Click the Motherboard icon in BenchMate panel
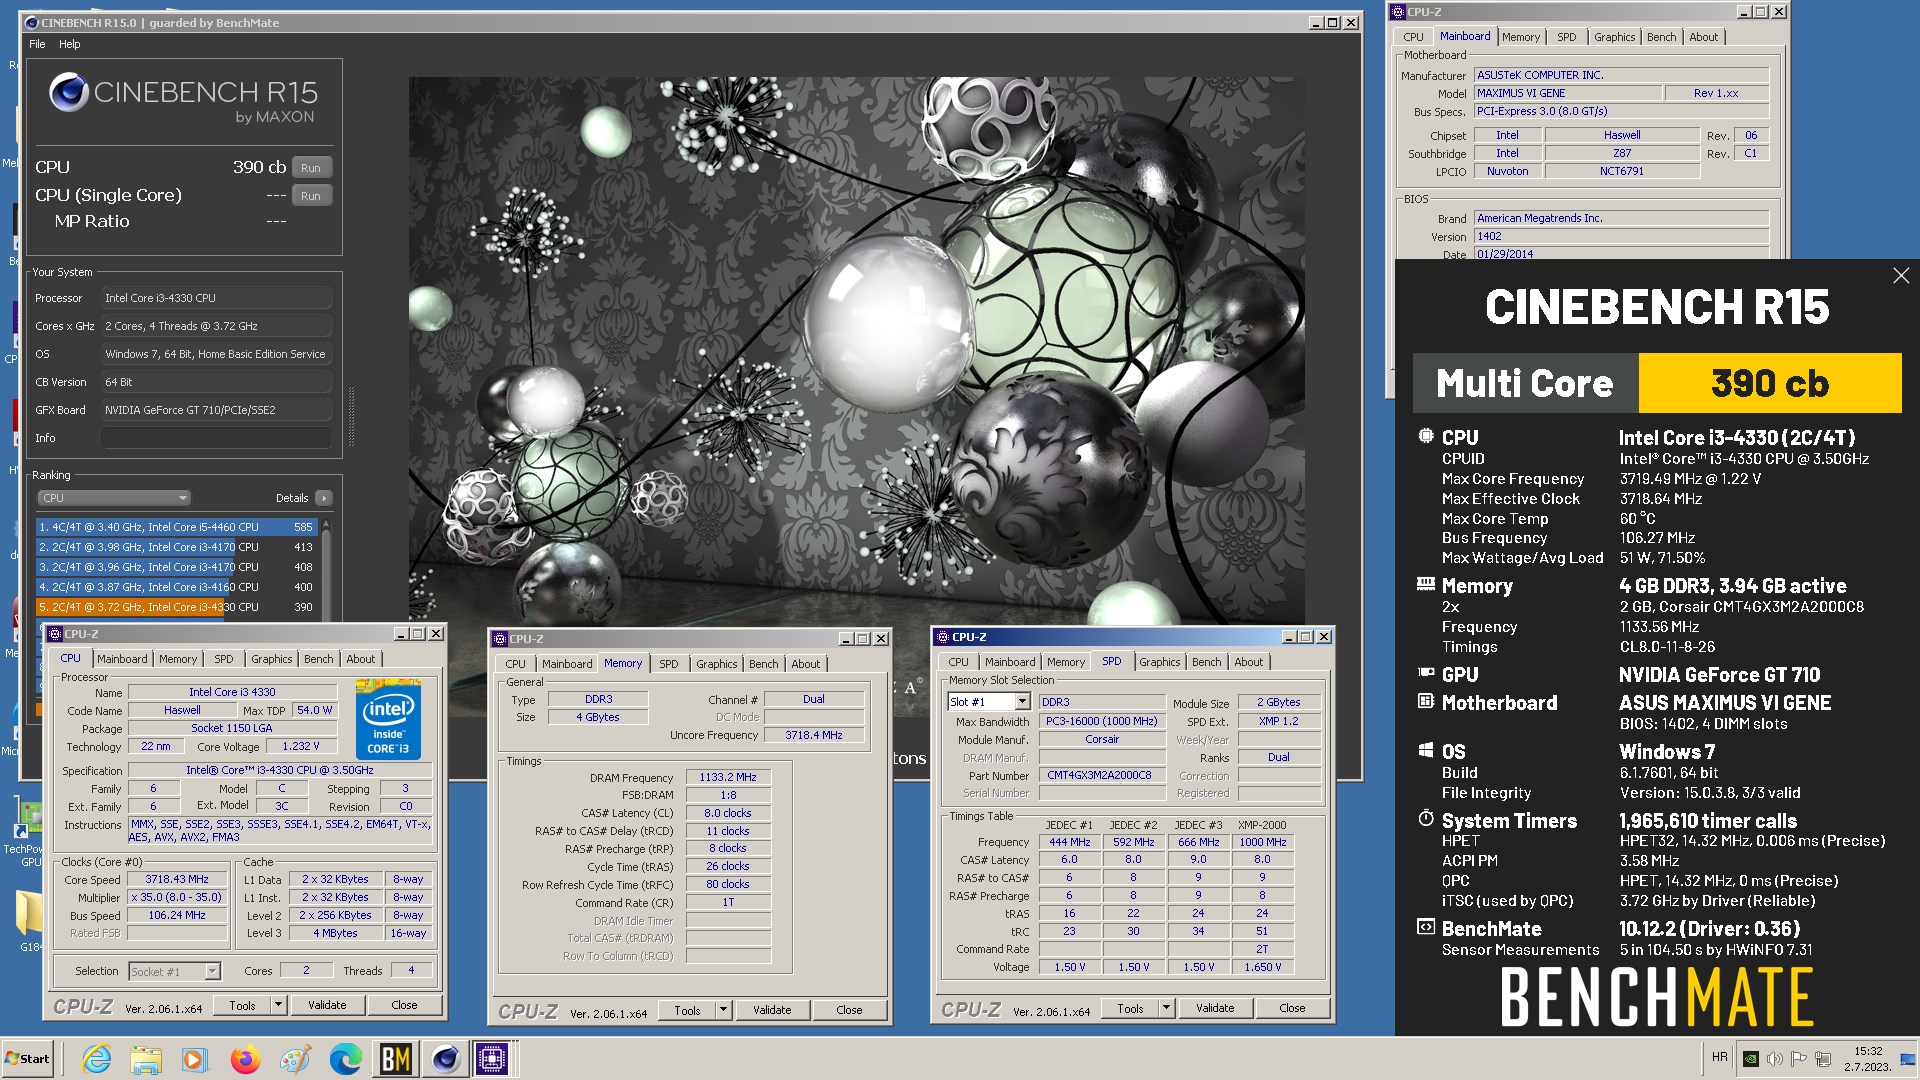Screen dimensions: 1920x1080 (x=1426, y=702)
